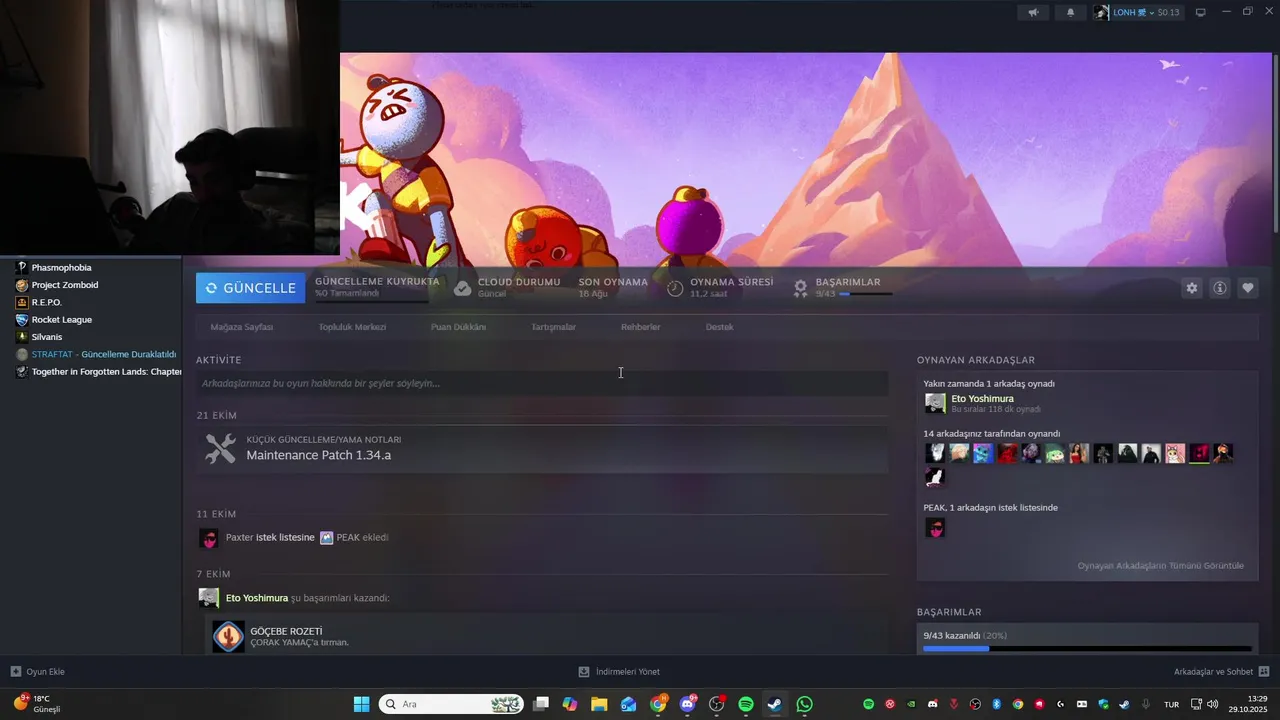Open Spotify from the taskbar
The width and height of the screenshot is (1280, 720).
pyautogui.click(x=746, y=704)
